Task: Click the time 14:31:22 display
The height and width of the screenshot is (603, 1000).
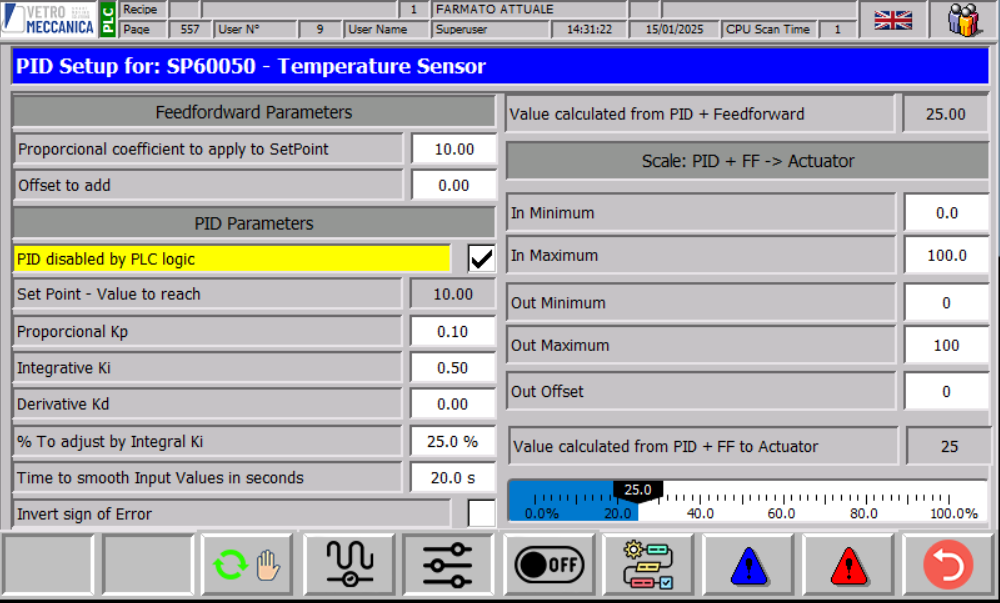Action: coord(589,29)
